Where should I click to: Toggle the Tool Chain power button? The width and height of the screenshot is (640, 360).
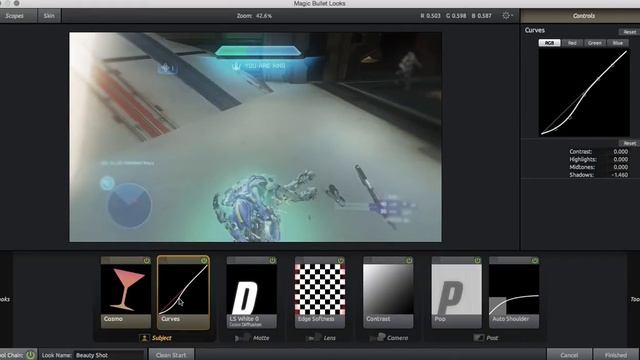pyautogui.click(x=30, y=355)
